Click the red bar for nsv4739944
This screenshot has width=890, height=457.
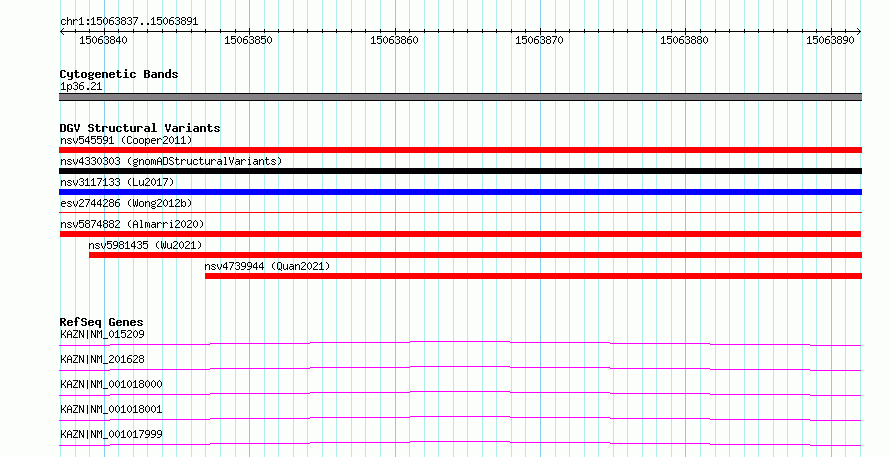(533, 276)
